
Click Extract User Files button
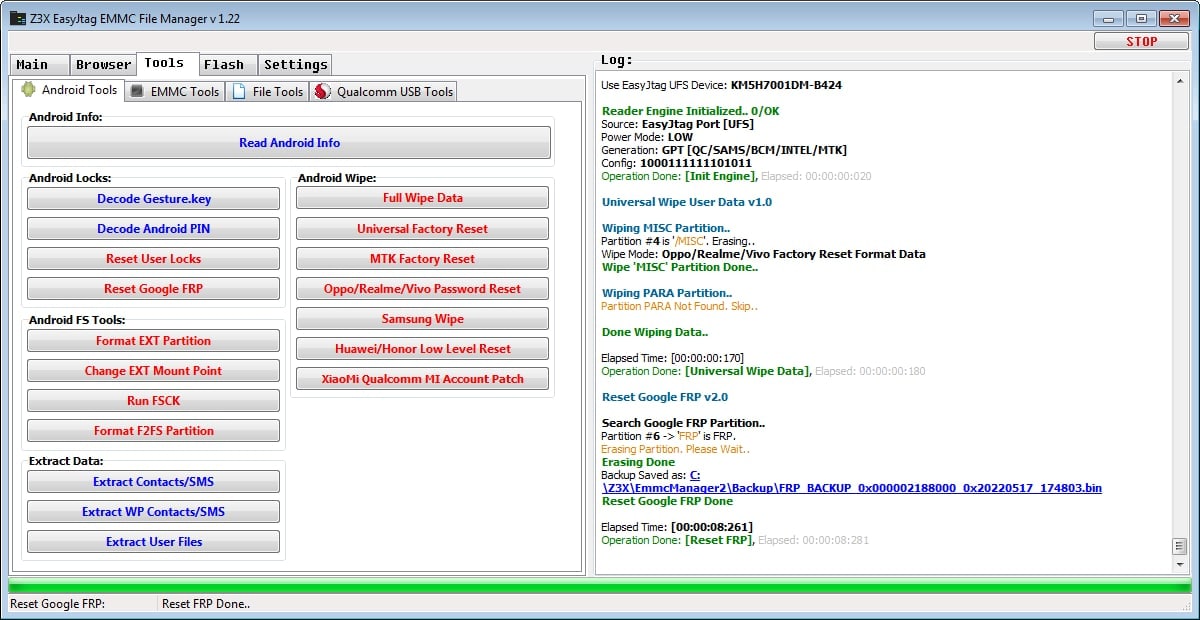click(x=153, y=542)
